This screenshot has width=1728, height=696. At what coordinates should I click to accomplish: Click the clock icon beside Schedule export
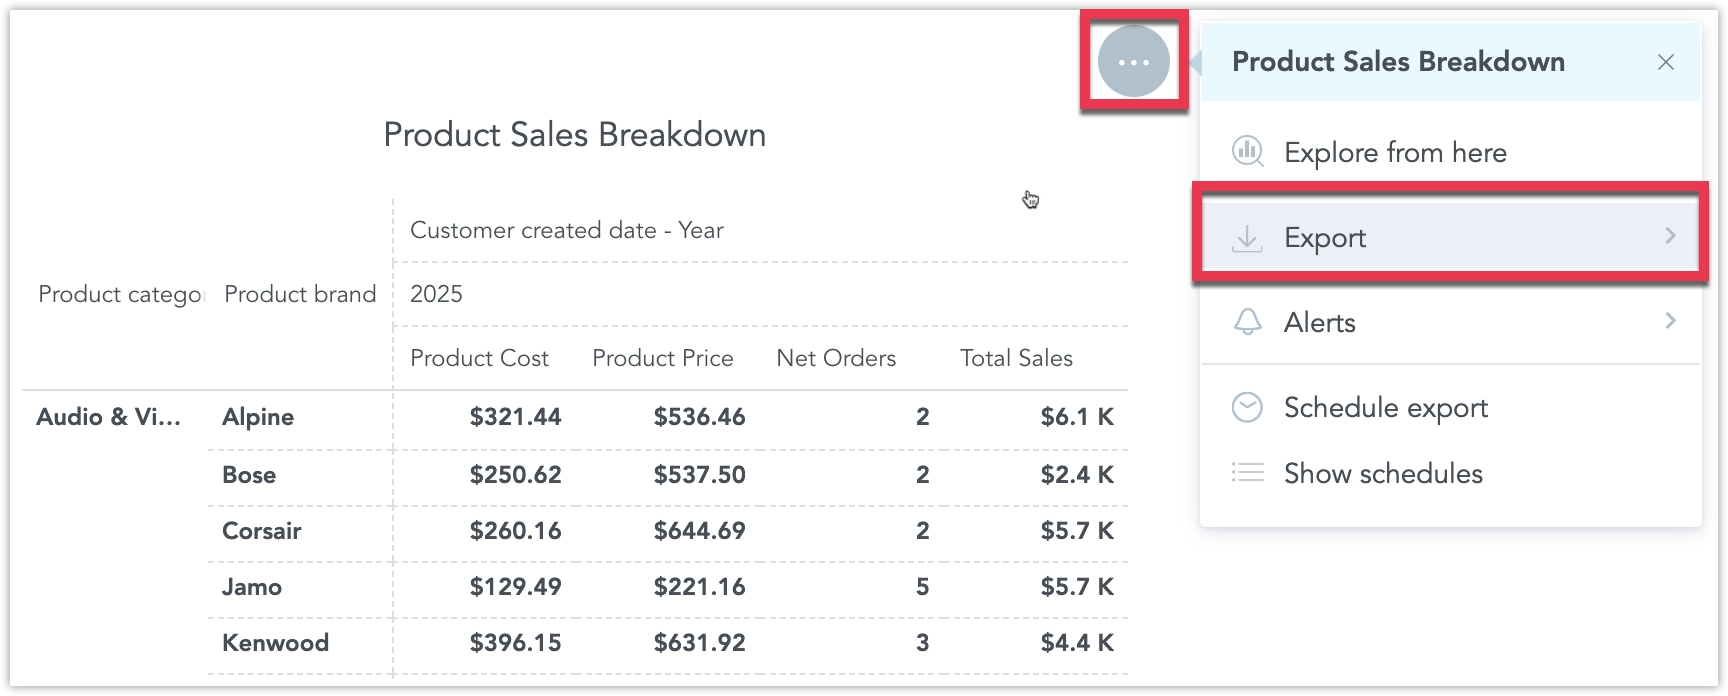point(1247,407)
